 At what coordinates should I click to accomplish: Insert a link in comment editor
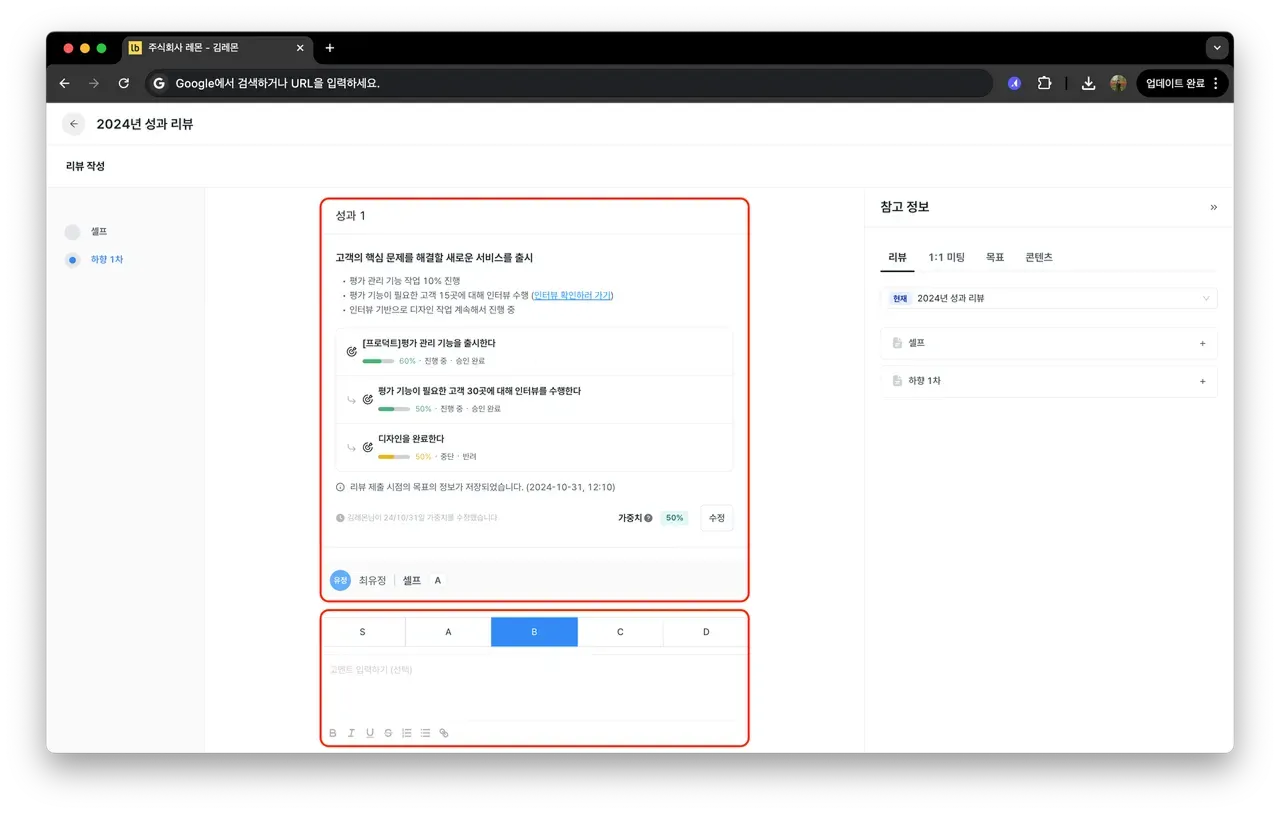(x=444, y=733)
